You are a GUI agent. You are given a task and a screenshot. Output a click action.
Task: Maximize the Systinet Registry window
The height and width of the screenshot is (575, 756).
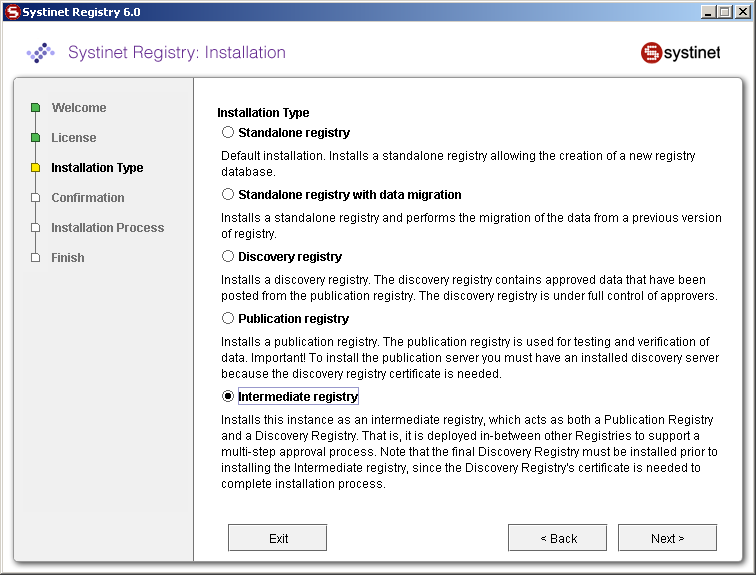tap(724, 12)
